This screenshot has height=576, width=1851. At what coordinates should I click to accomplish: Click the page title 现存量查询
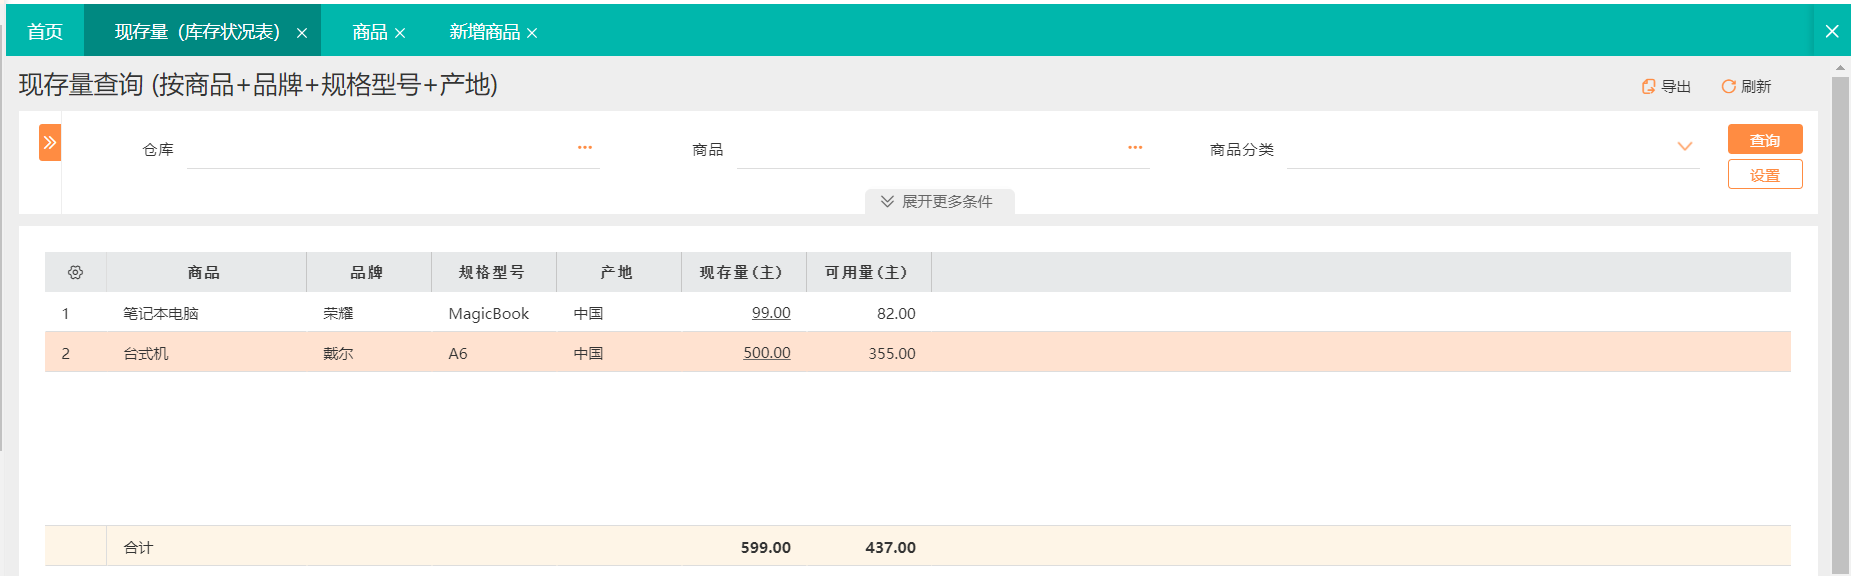(x=81, y=85)
